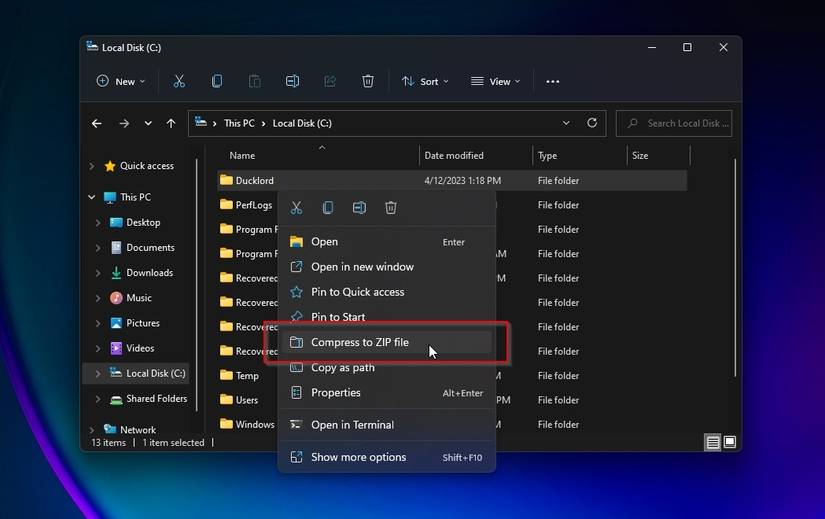Screen dimensions: 825x519
Task: Sort by Name column header
Action: pyautogui.click(x=242, y=155)
